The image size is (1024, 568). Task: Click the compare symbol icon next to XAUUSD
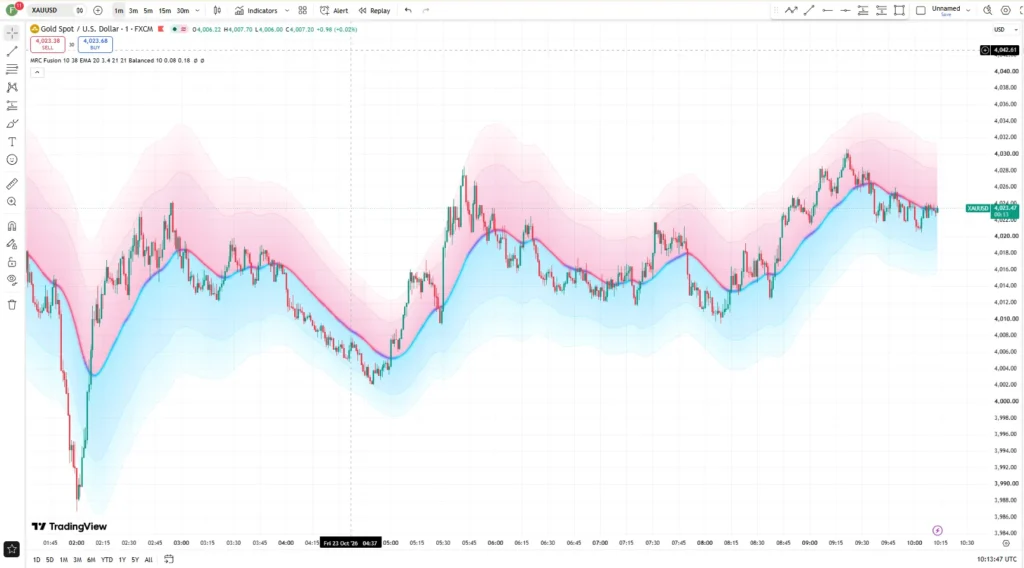tap(80, 10)
